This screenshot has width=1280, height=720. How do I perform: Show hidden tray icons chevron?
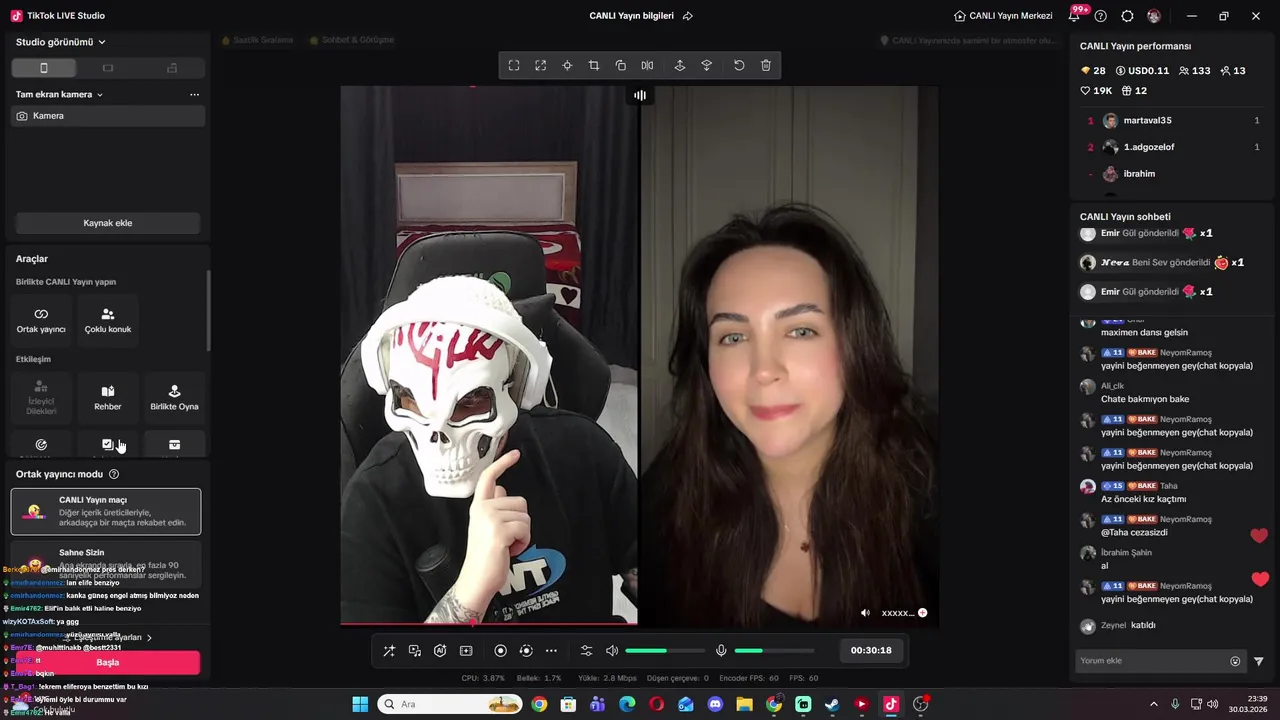pyautogui.click(x=1154, y=704)
